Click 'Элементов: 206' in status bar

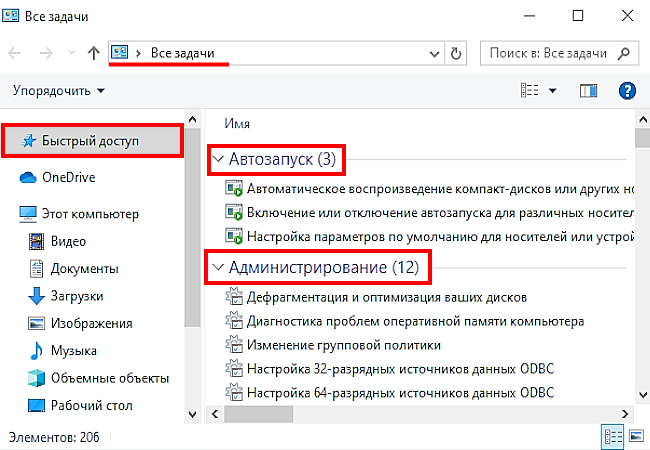pos(54,437)
